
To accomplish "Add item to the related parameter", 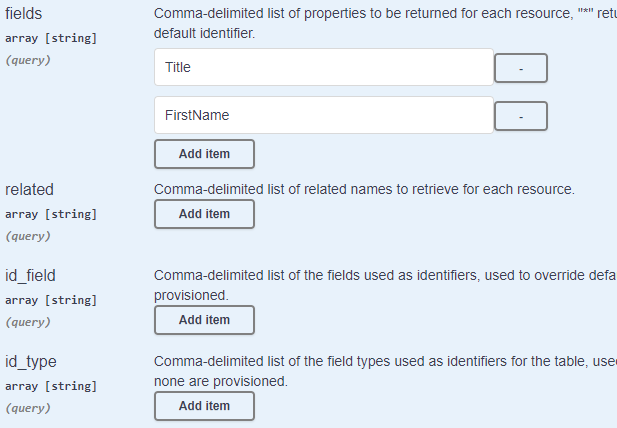I will click(204, 214).
